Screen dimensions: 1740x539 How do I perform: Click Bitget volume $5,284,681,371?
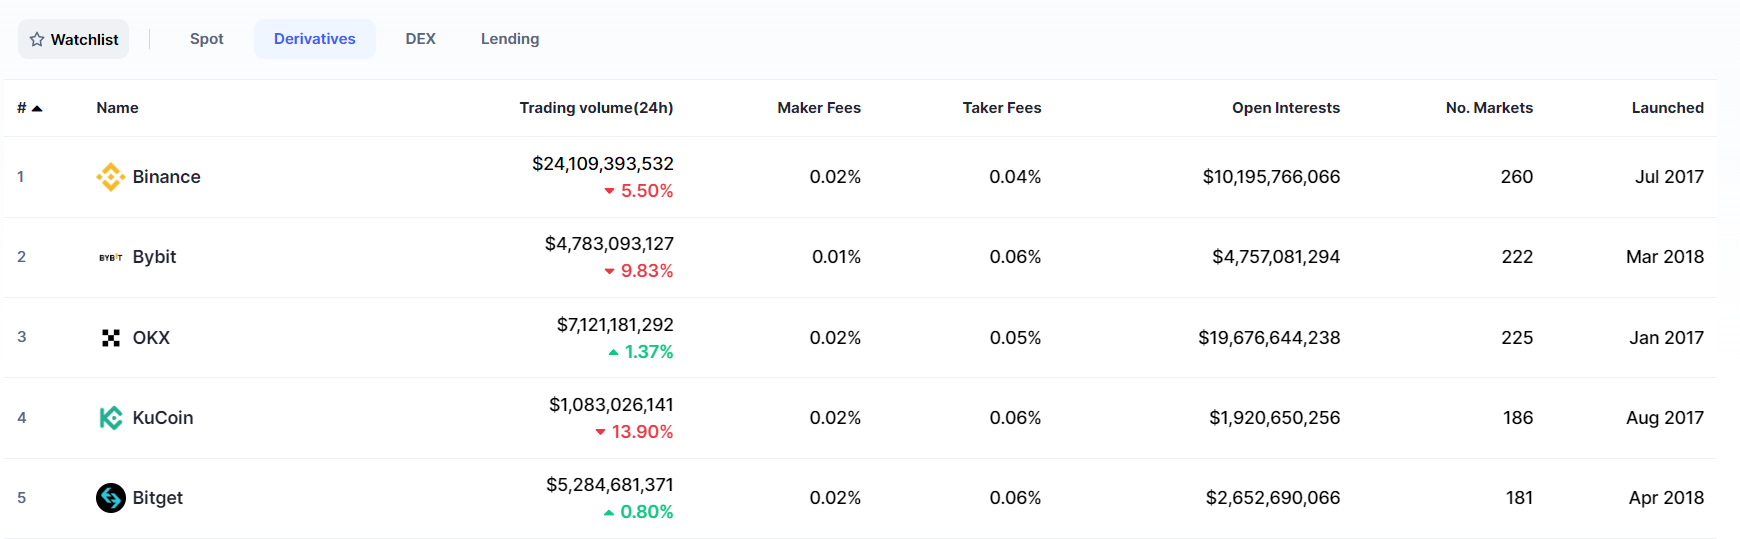(610, 485)
